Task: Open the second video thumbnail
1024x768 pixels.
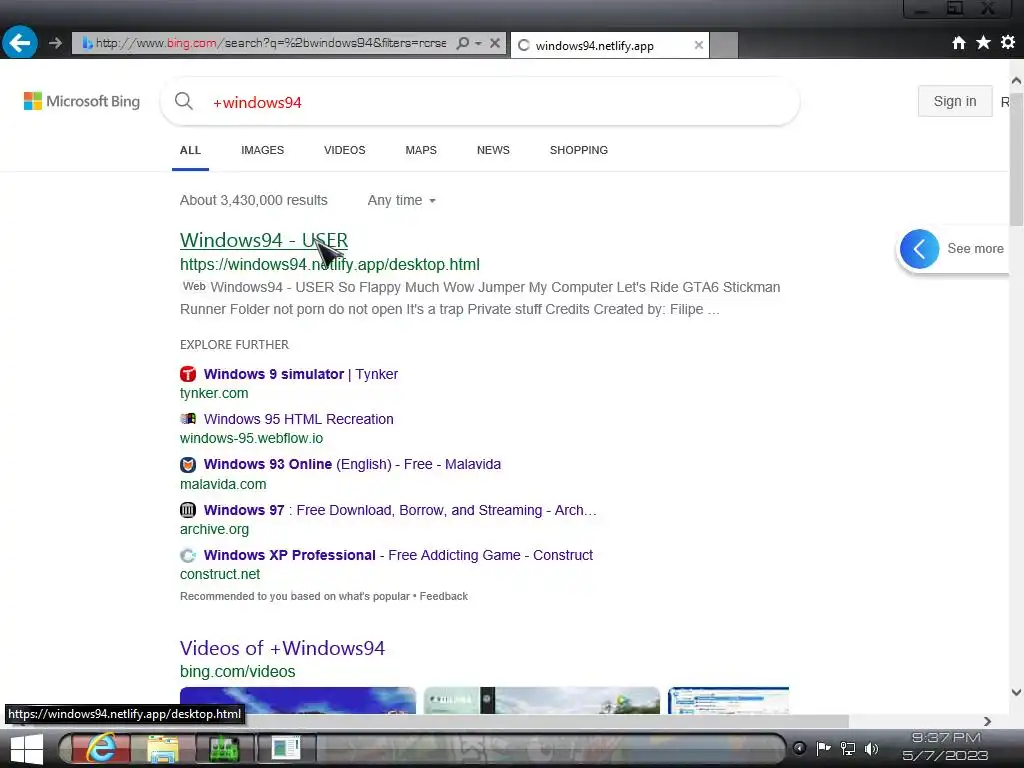Action: coord(542,700)
